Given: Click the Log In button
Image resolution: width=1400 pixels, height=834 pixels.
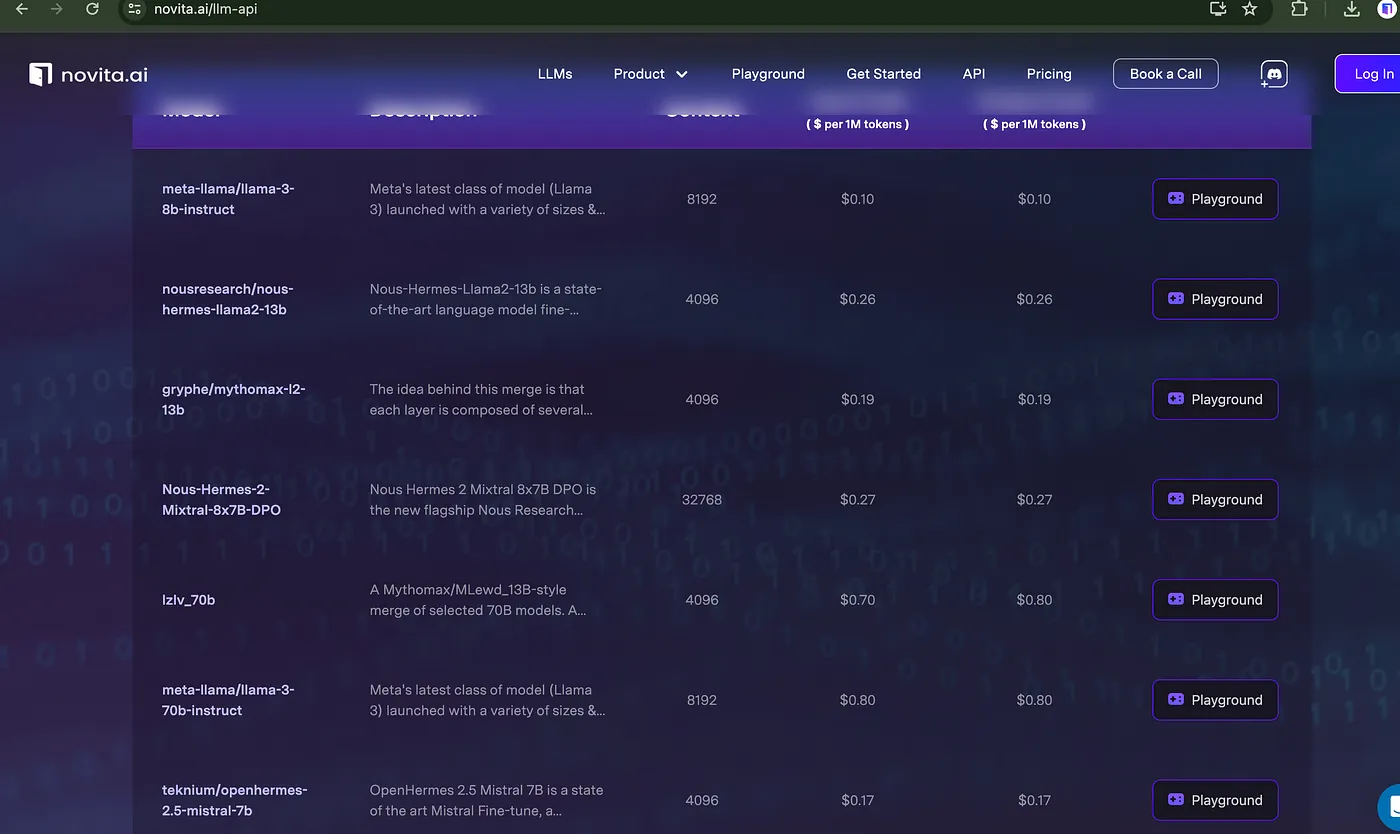Looking at the screenshot, I should pos(1368,74).
